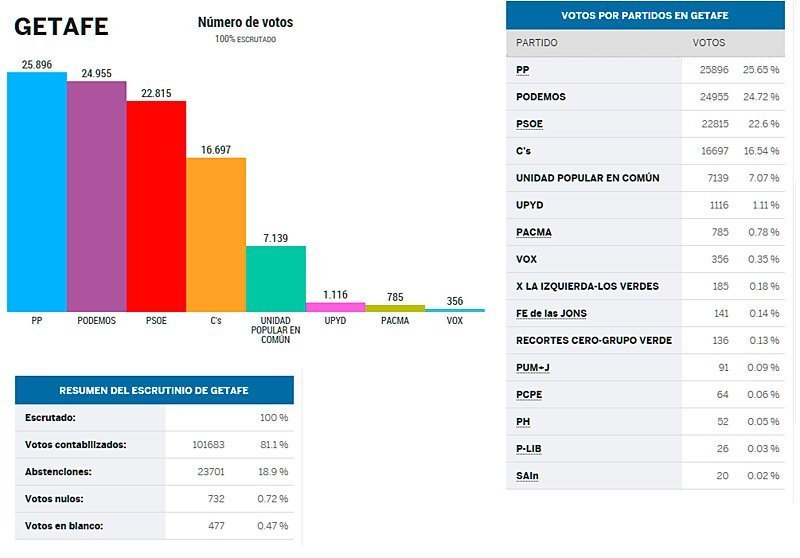The image size is (800, 558).
Task: Click the 23701 abstentions value
Action: (x=211, y=471)
